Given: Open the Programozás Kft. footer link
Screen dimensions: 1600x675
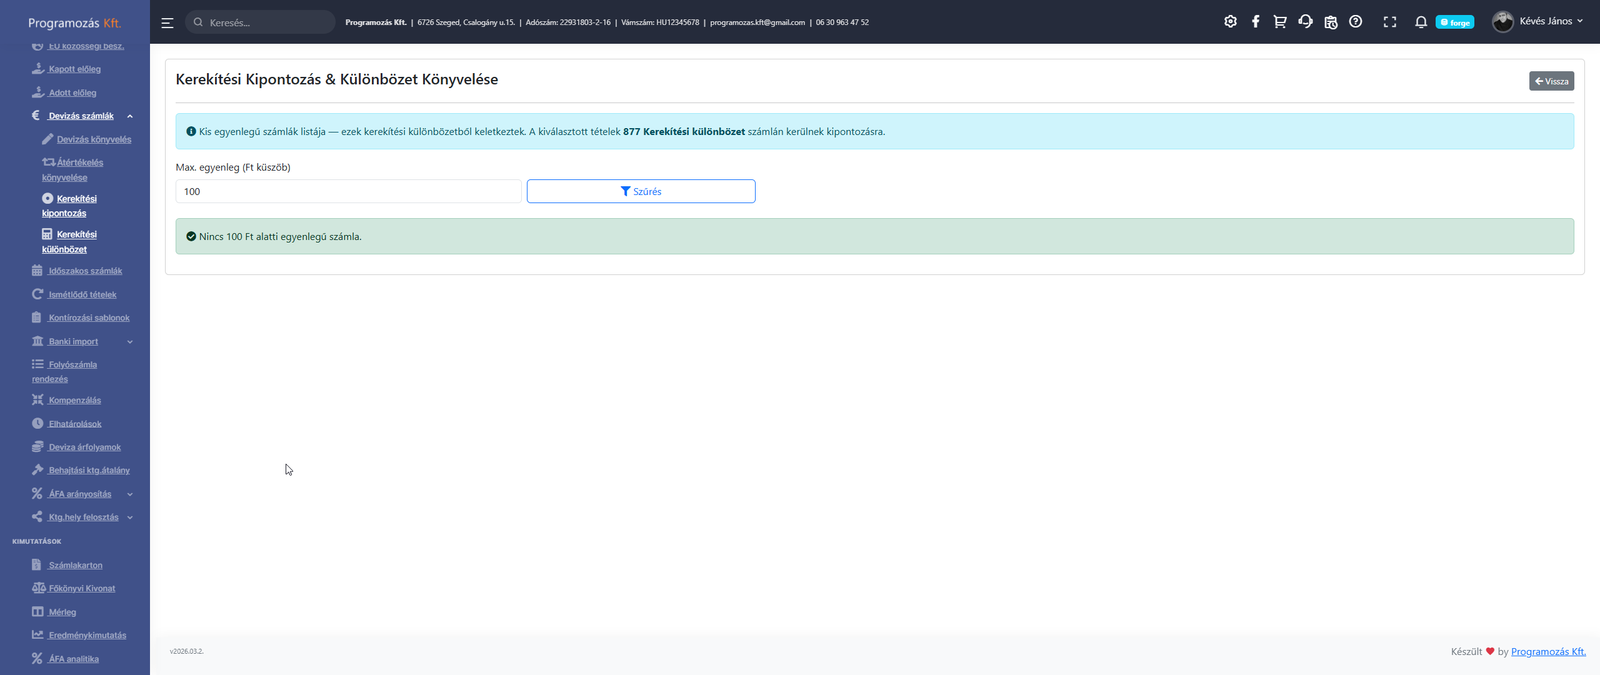Looking at the screenshot, I should click(1548, 652).
